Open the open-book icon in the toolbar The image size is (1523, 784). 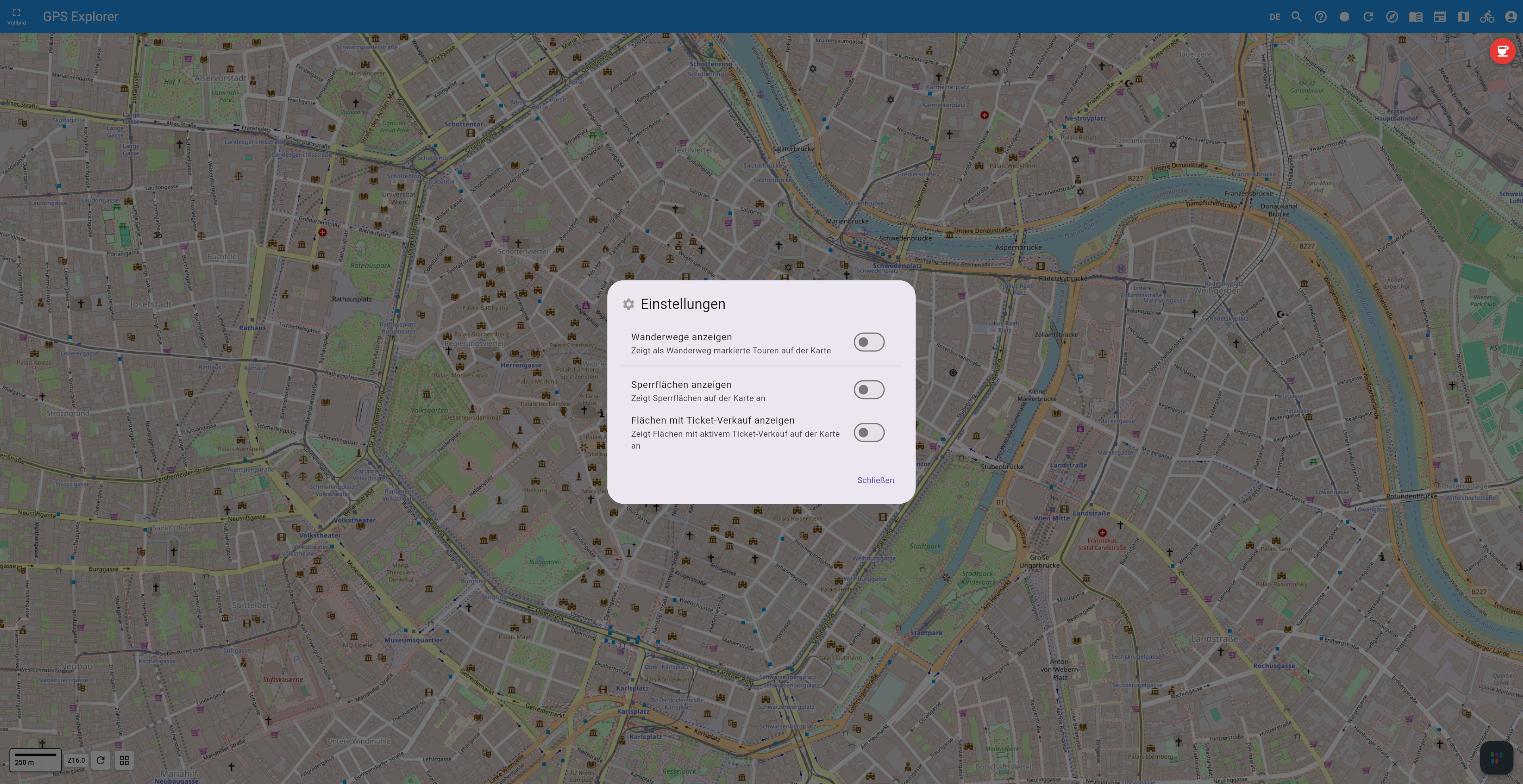(1416, 17)
